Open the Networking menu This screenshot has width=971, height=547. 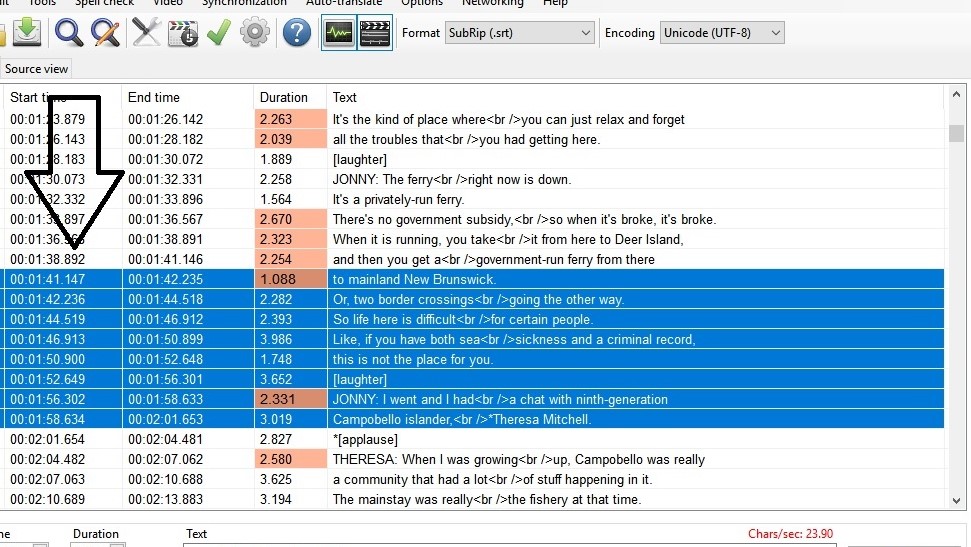pyautogui.click(x=492, y=3)
